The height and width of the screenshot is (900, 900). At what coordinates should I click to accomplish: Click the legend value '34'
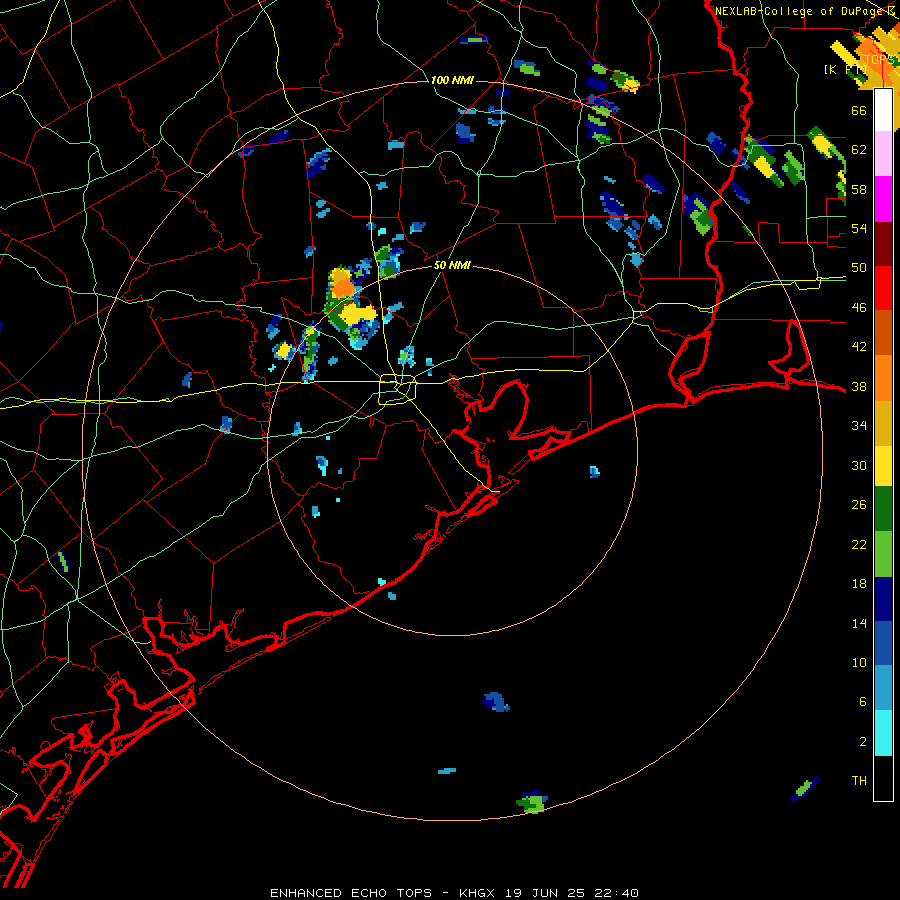click(859, 426)
